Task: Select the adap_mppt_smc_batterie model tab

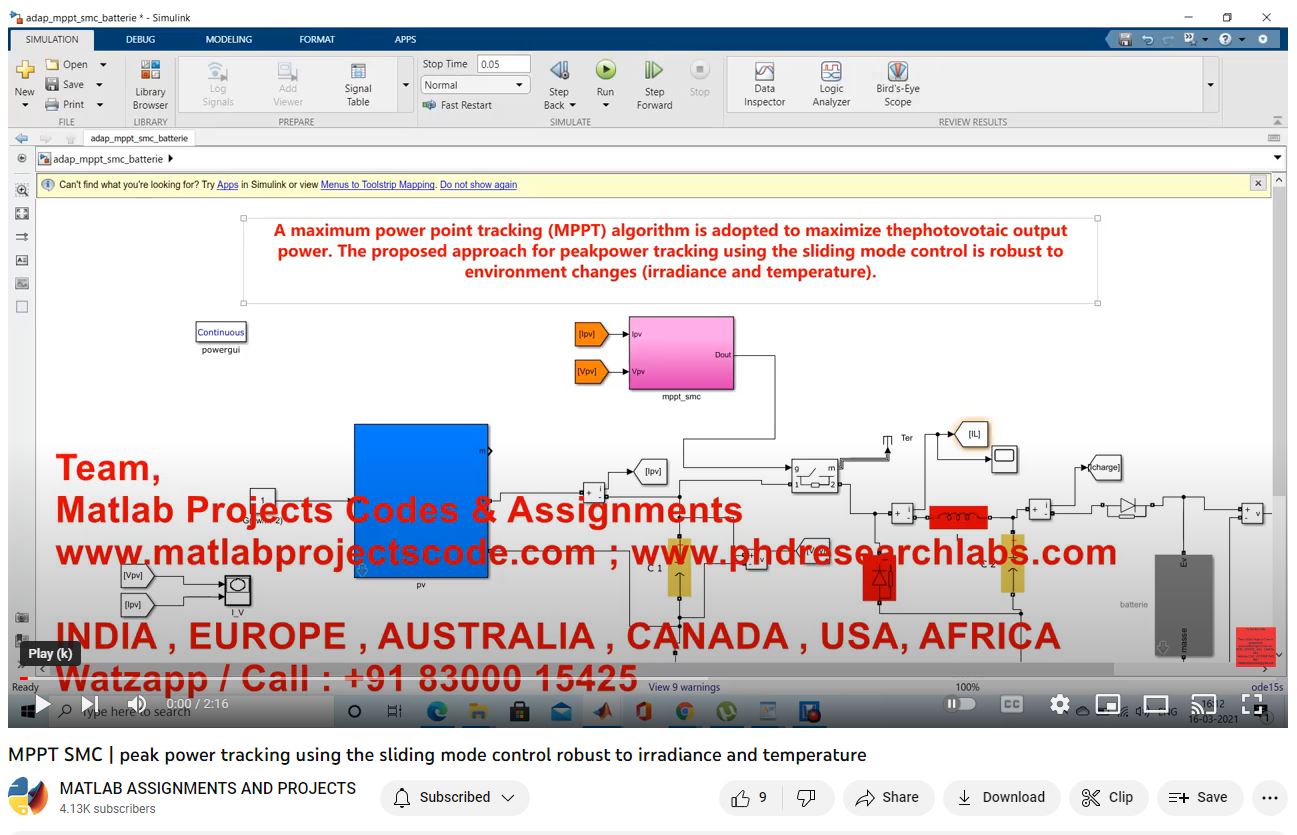Action: point(139,138)
